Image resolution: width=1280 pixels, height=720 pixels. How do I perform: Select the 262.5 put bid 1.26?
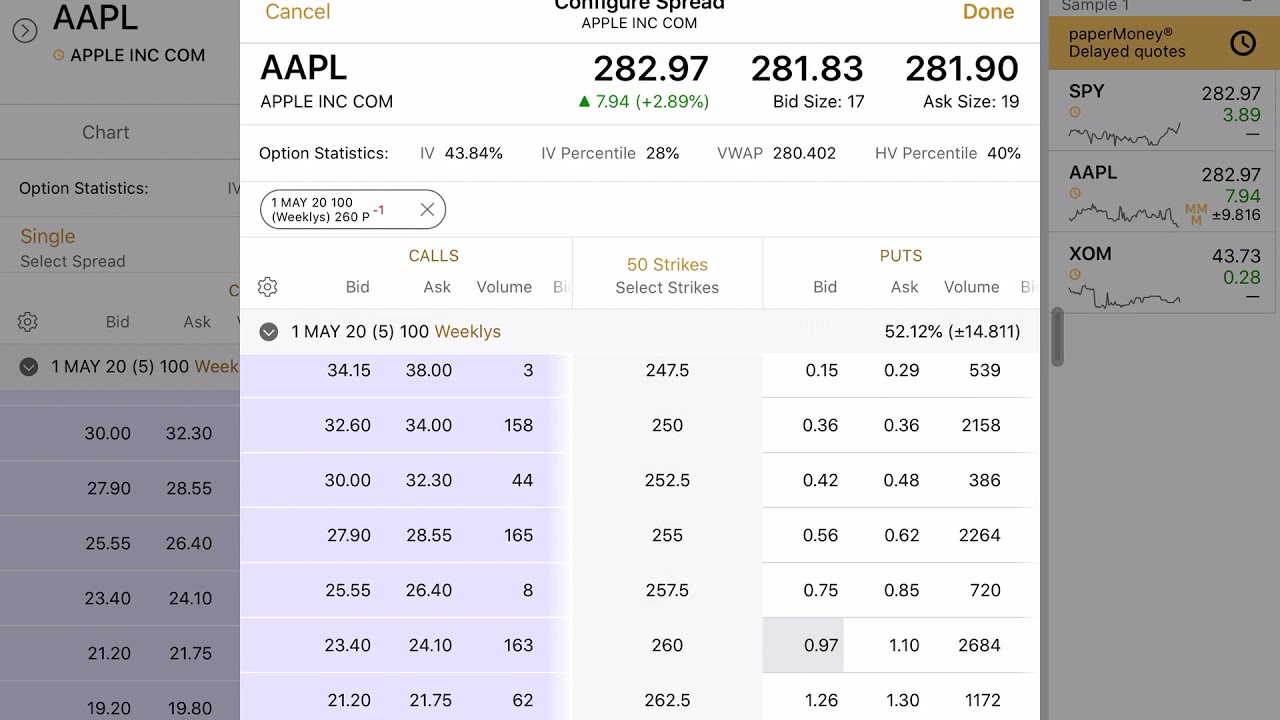tap(821, 700)
